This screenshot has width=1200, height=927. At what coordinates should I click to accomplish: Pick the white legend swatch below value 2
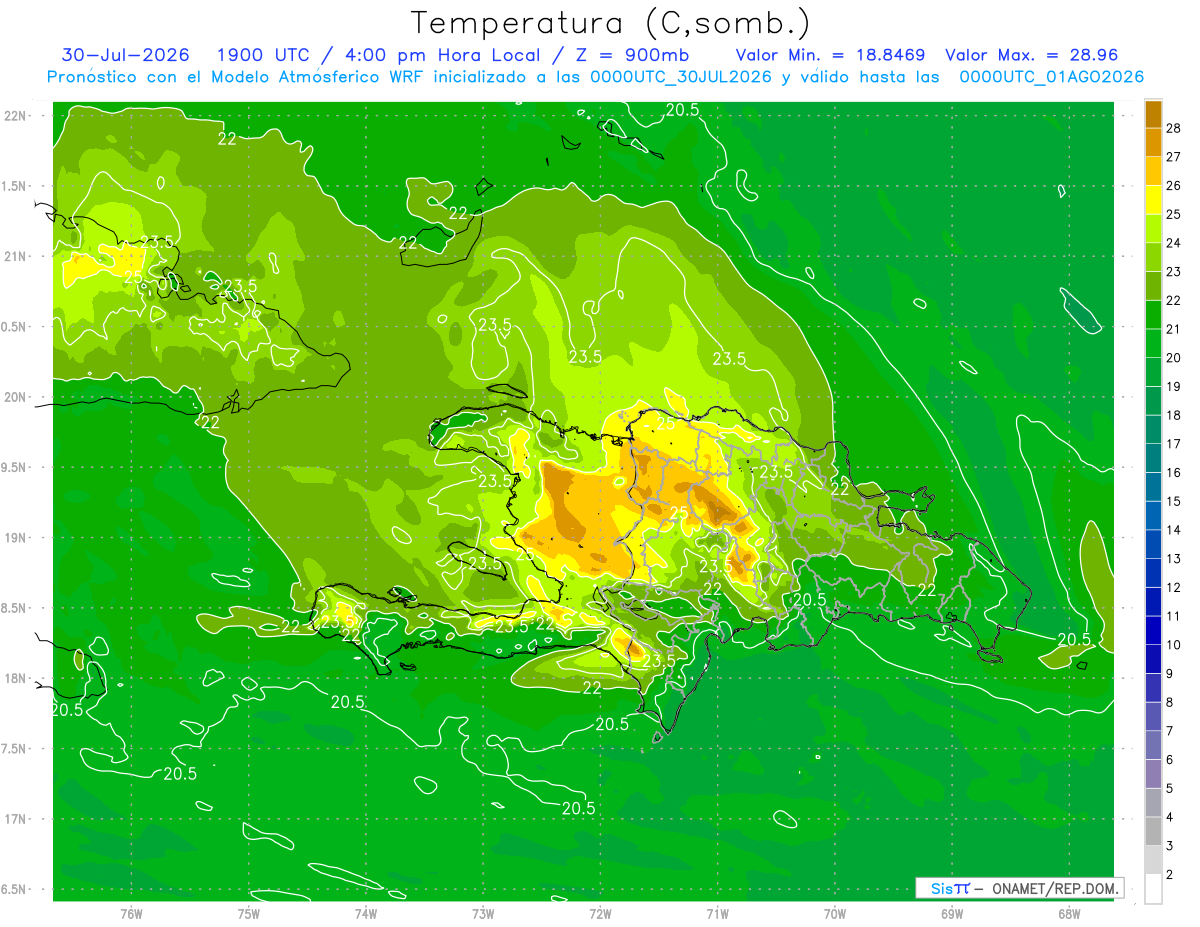(1153, 889)
